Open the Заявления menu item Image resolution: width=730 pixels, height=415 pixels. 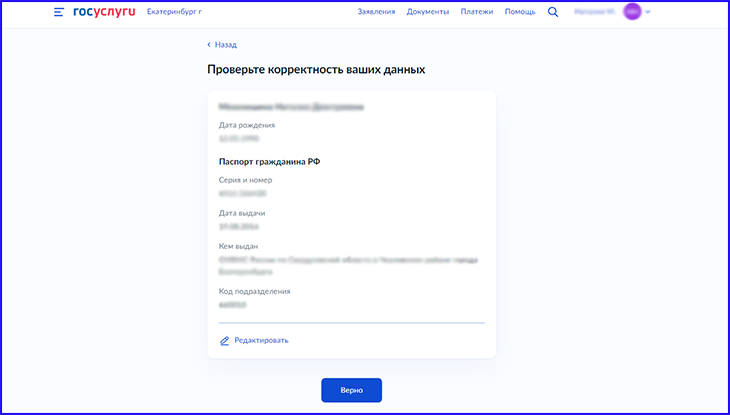click(376, 12)
